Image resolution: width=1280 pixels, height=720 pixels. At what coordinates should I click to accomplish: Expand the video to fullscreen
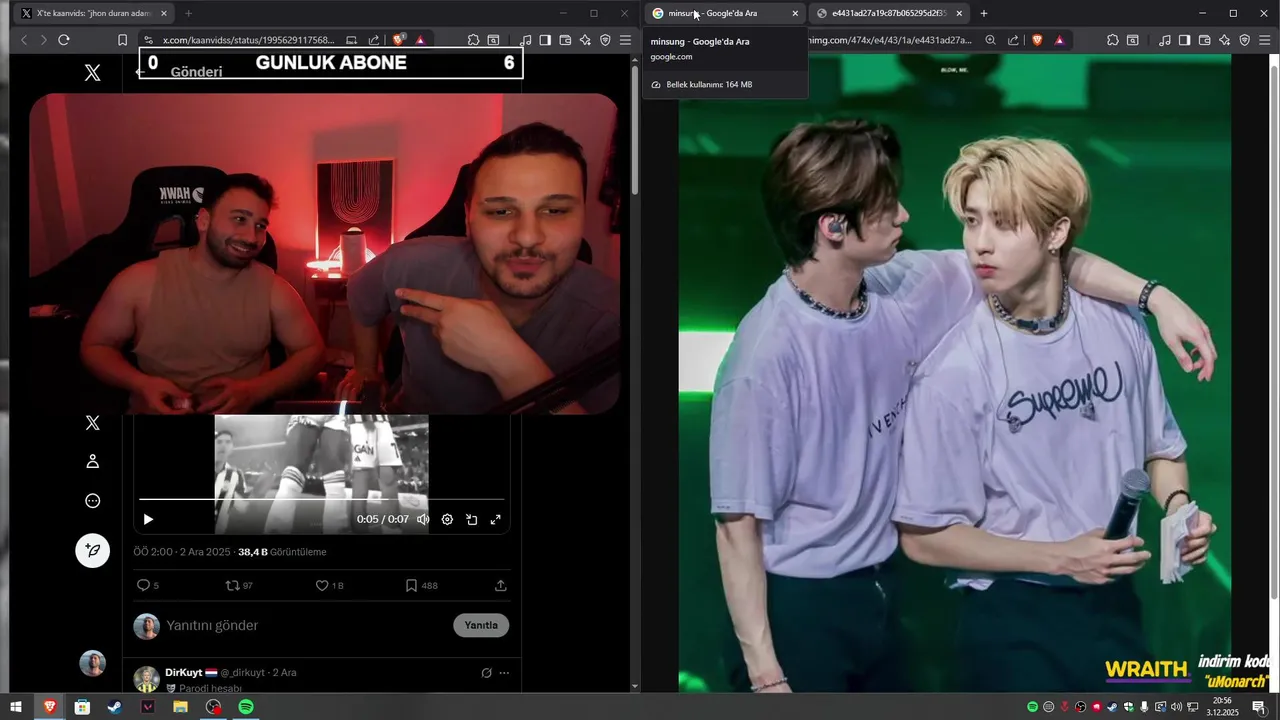(x=495, y=519)
